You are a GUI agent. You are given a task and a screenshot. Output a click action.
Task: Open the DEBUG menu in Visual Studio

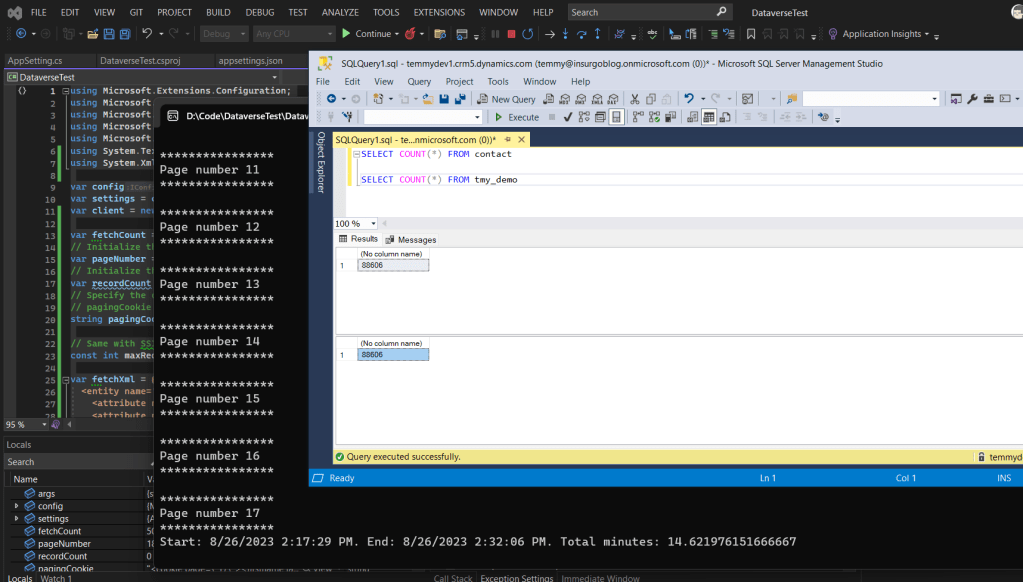tap(260, 12)
